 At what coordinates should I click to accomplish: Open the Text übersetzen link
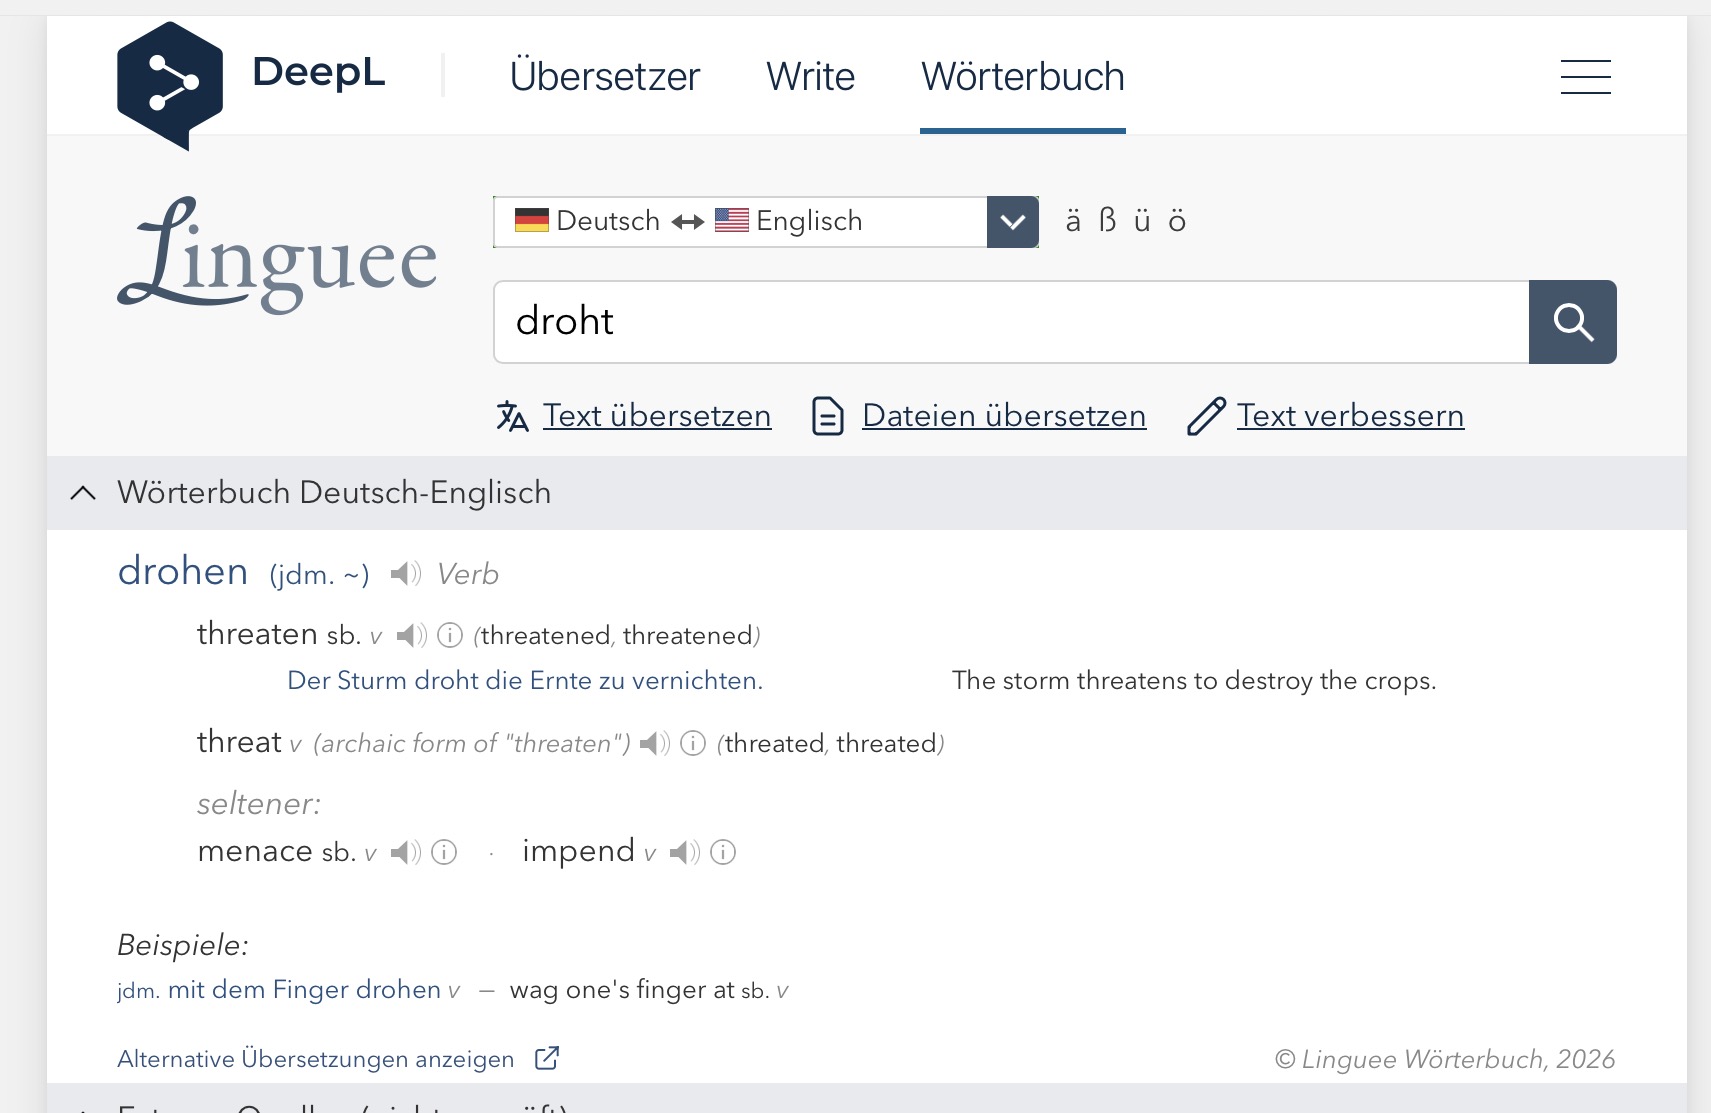[x=656, y=415]
